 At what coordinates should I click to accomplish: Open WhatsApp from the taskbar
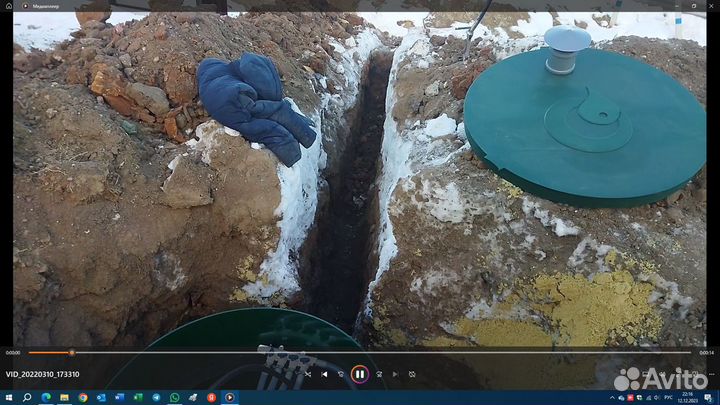coord(174,397)
